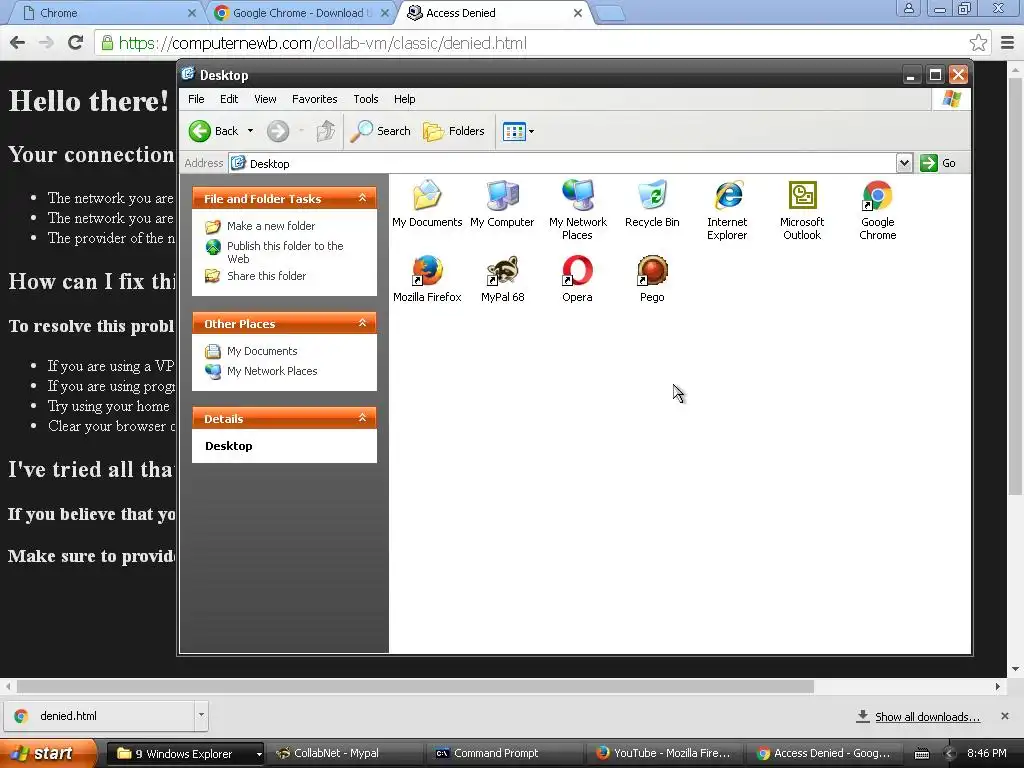Click the Explorer Address field showing Desktop
The width and height of the screenshot is (1024, 768).
563,163
